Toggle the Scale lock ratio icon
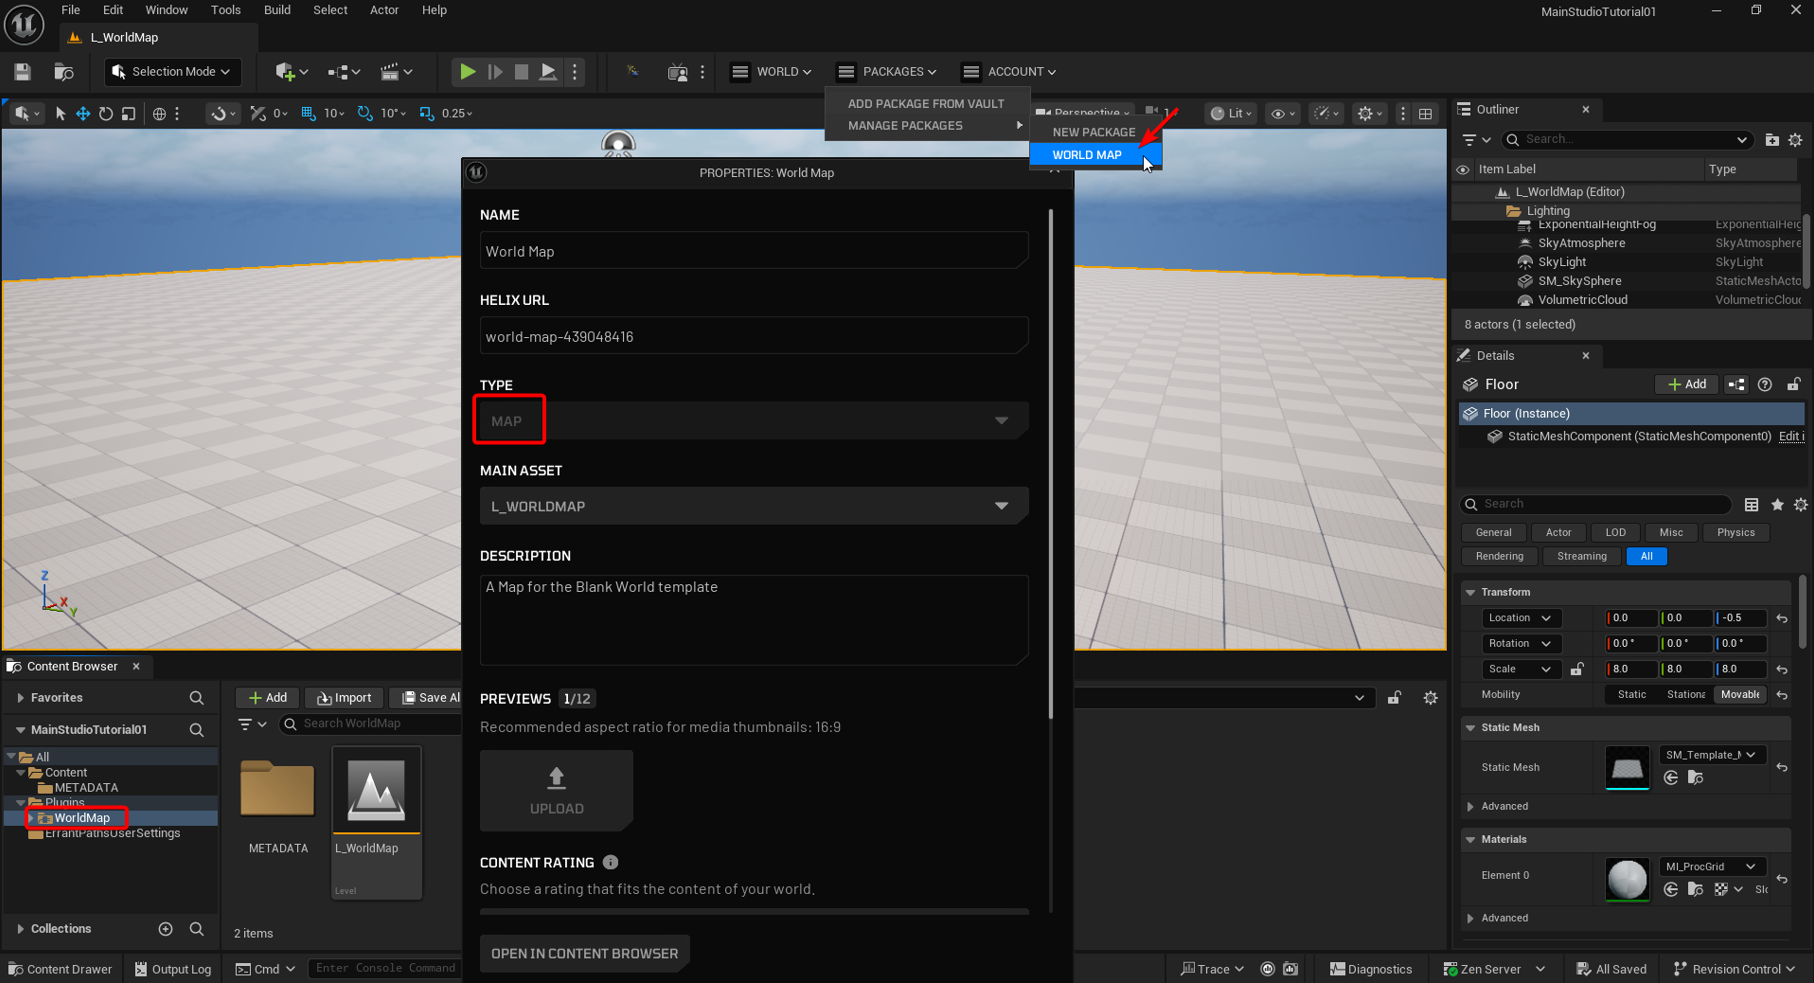This screenshot has width=1814, height=983. point(1576,669)
